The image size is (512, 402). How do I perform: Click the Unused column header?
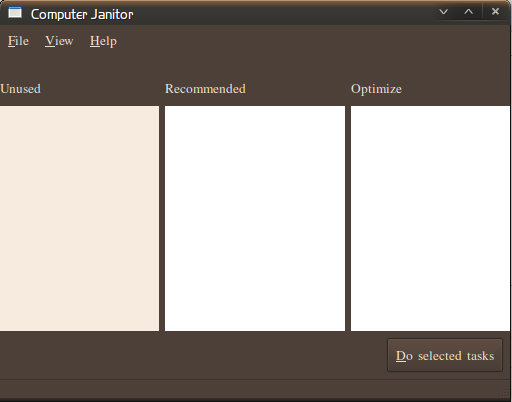tap(21, 89)
